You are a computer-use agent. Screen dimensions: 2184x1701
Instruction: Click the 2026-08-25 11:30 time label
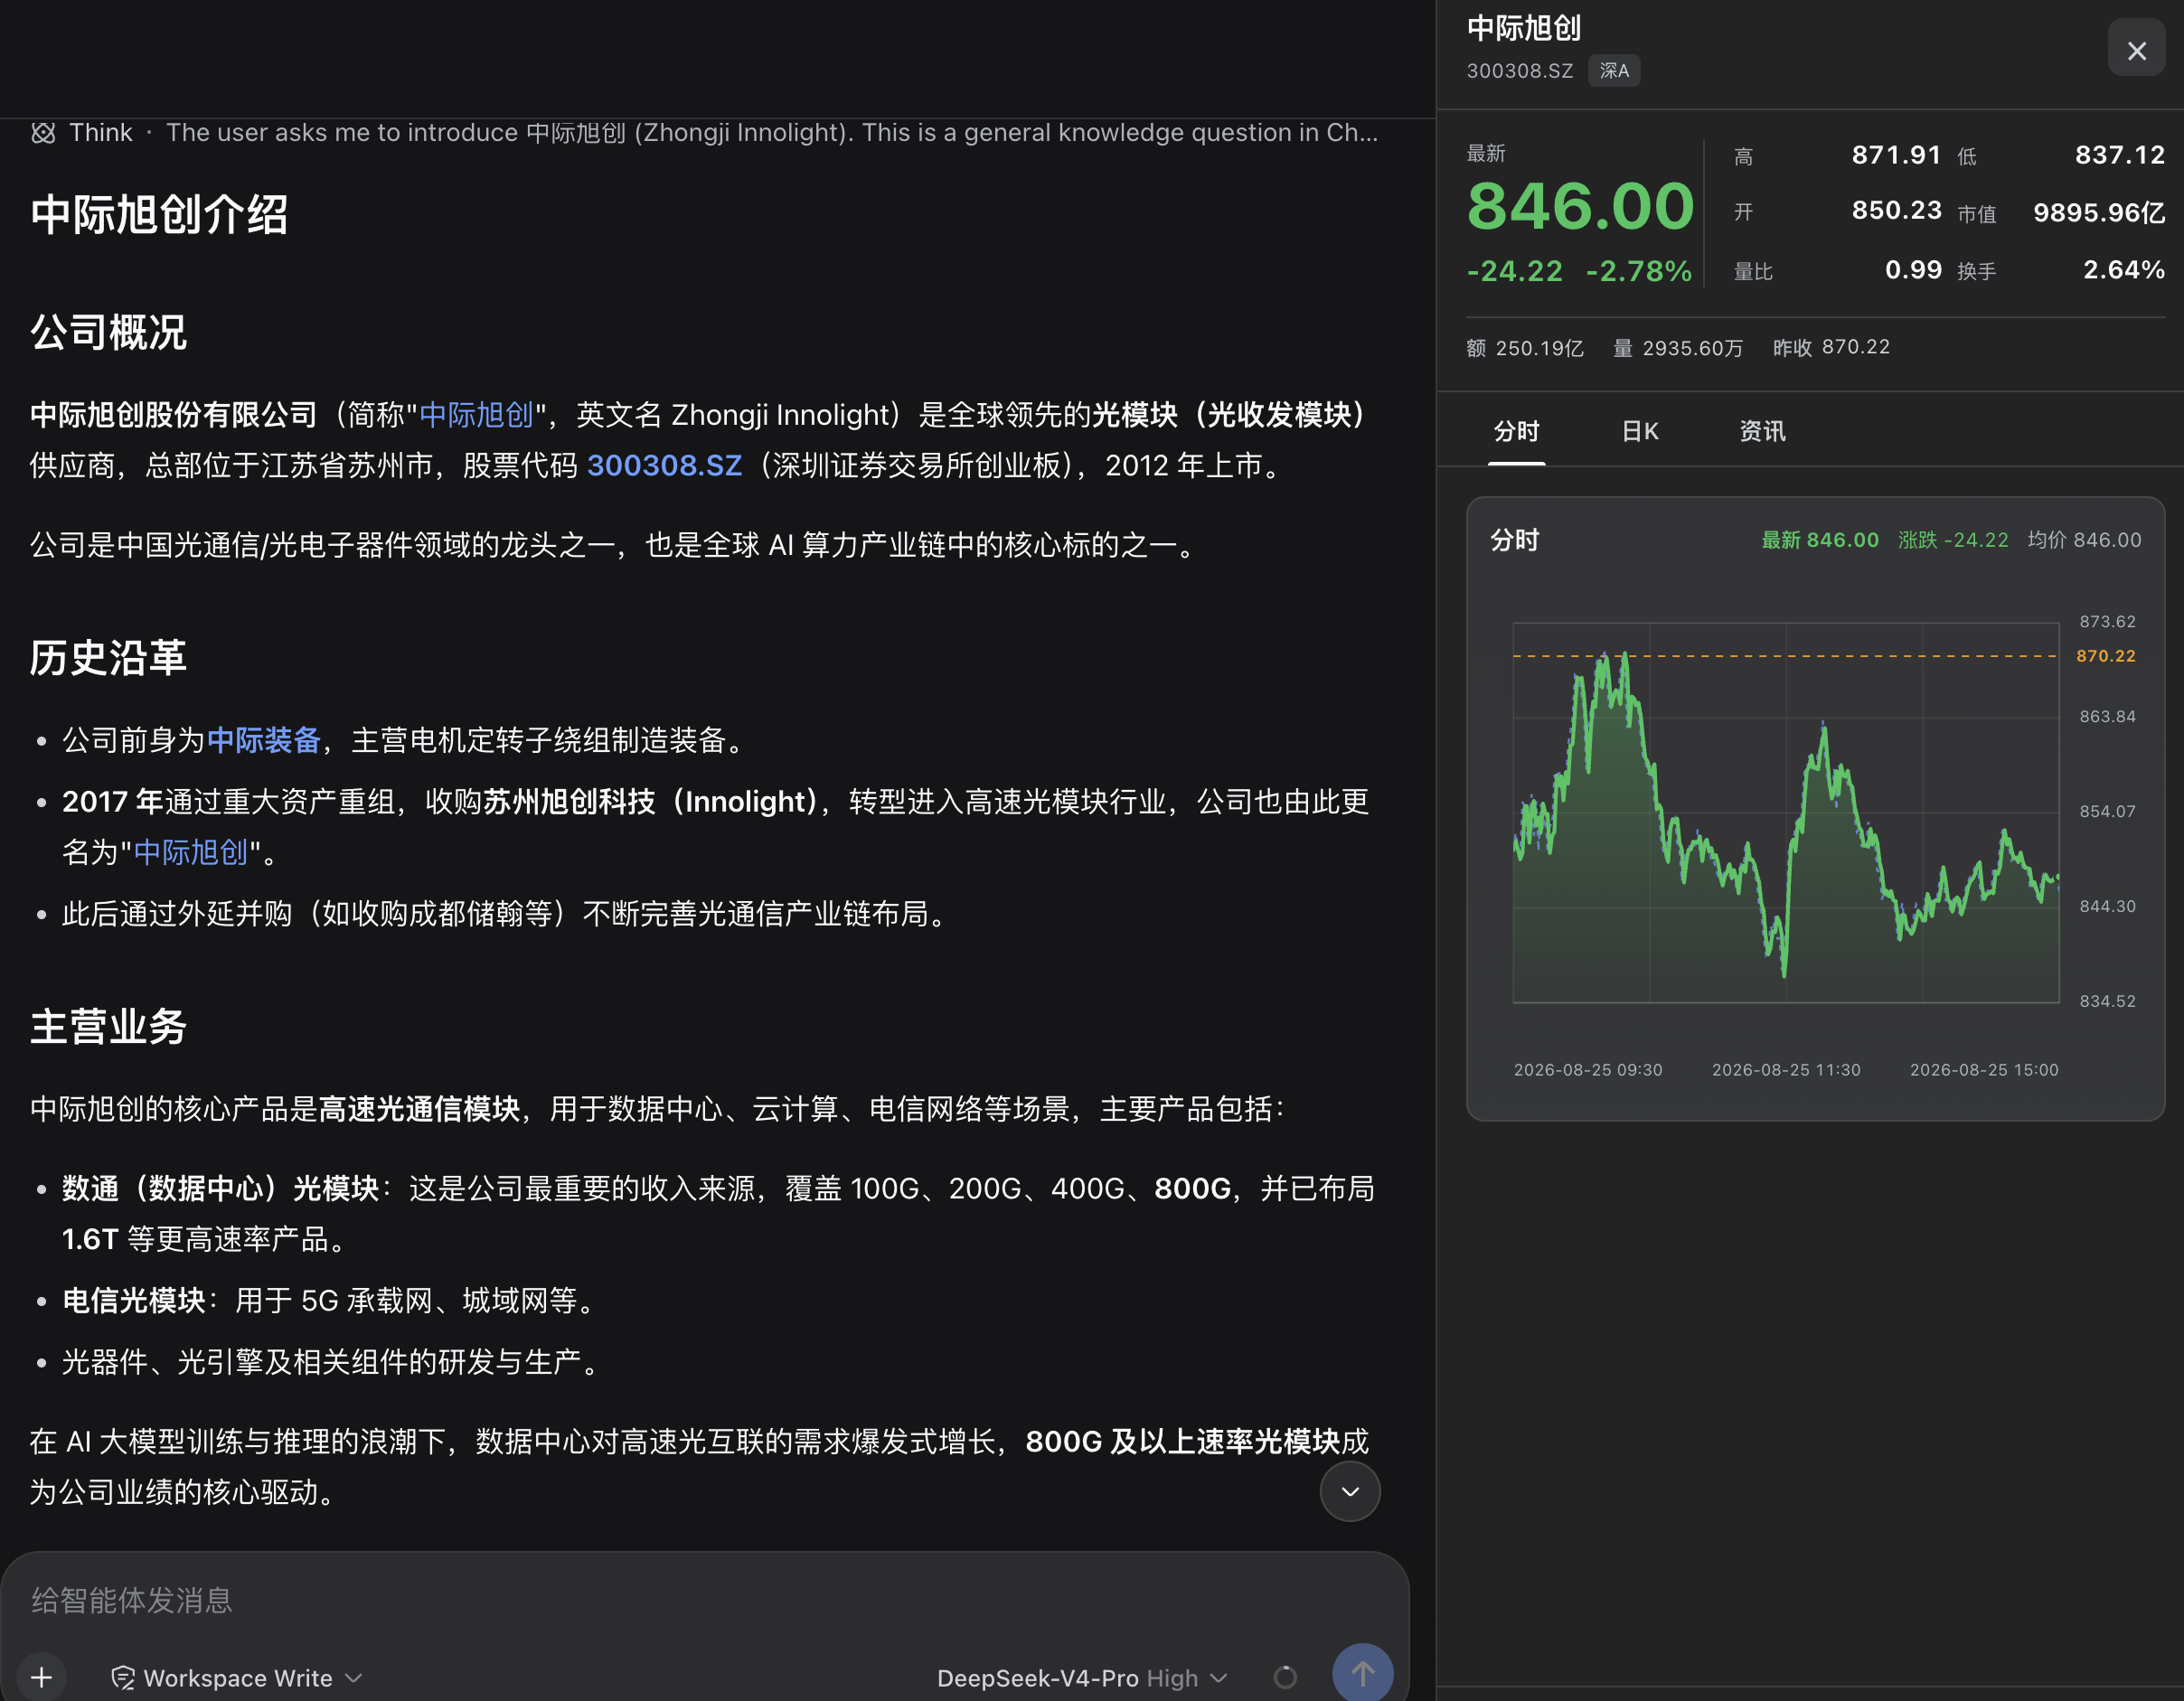pyautogui.click(x=1786, y=1070)
